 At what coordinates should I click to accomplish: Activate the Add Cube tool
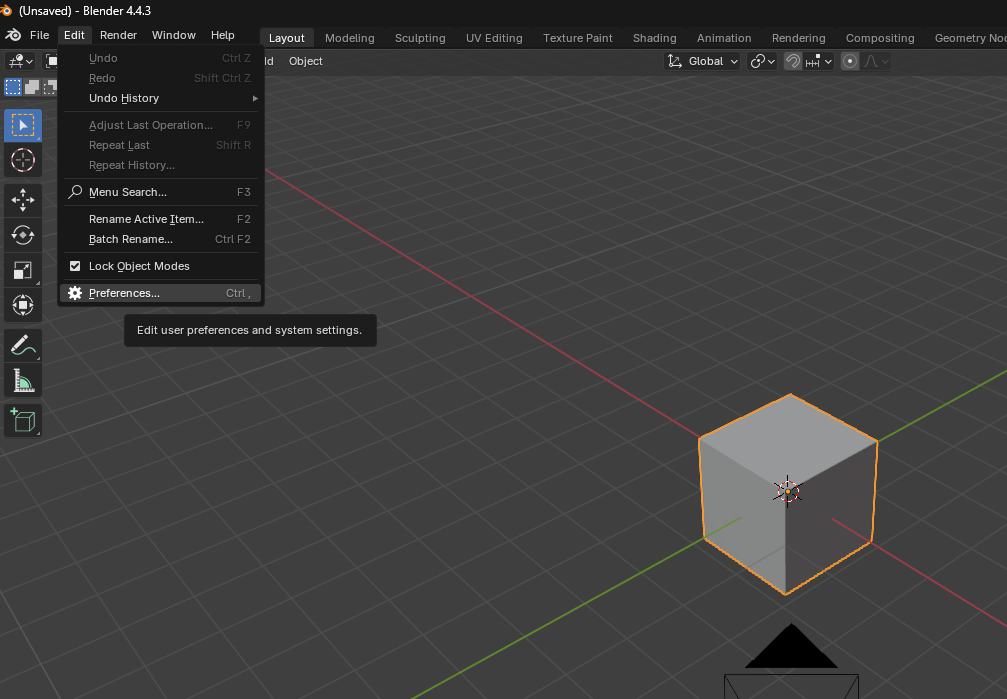tap(22, 420)
